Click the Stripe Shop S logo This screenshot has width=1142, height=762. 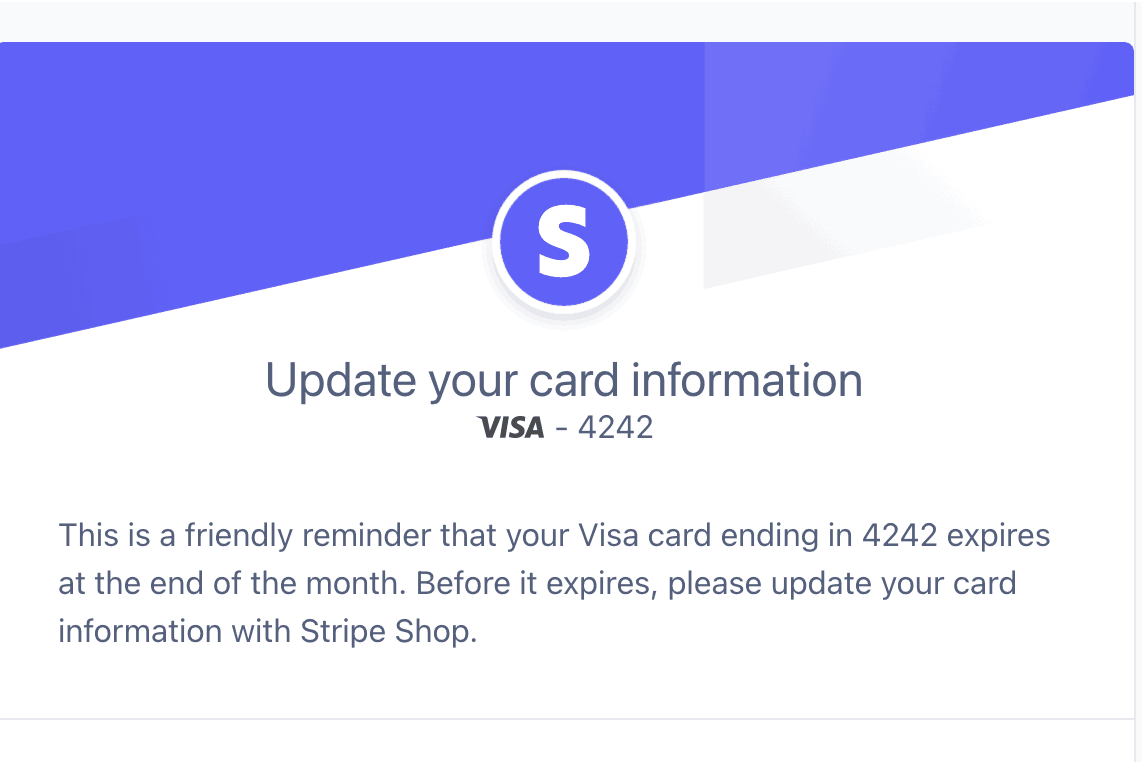coord(563,242)
